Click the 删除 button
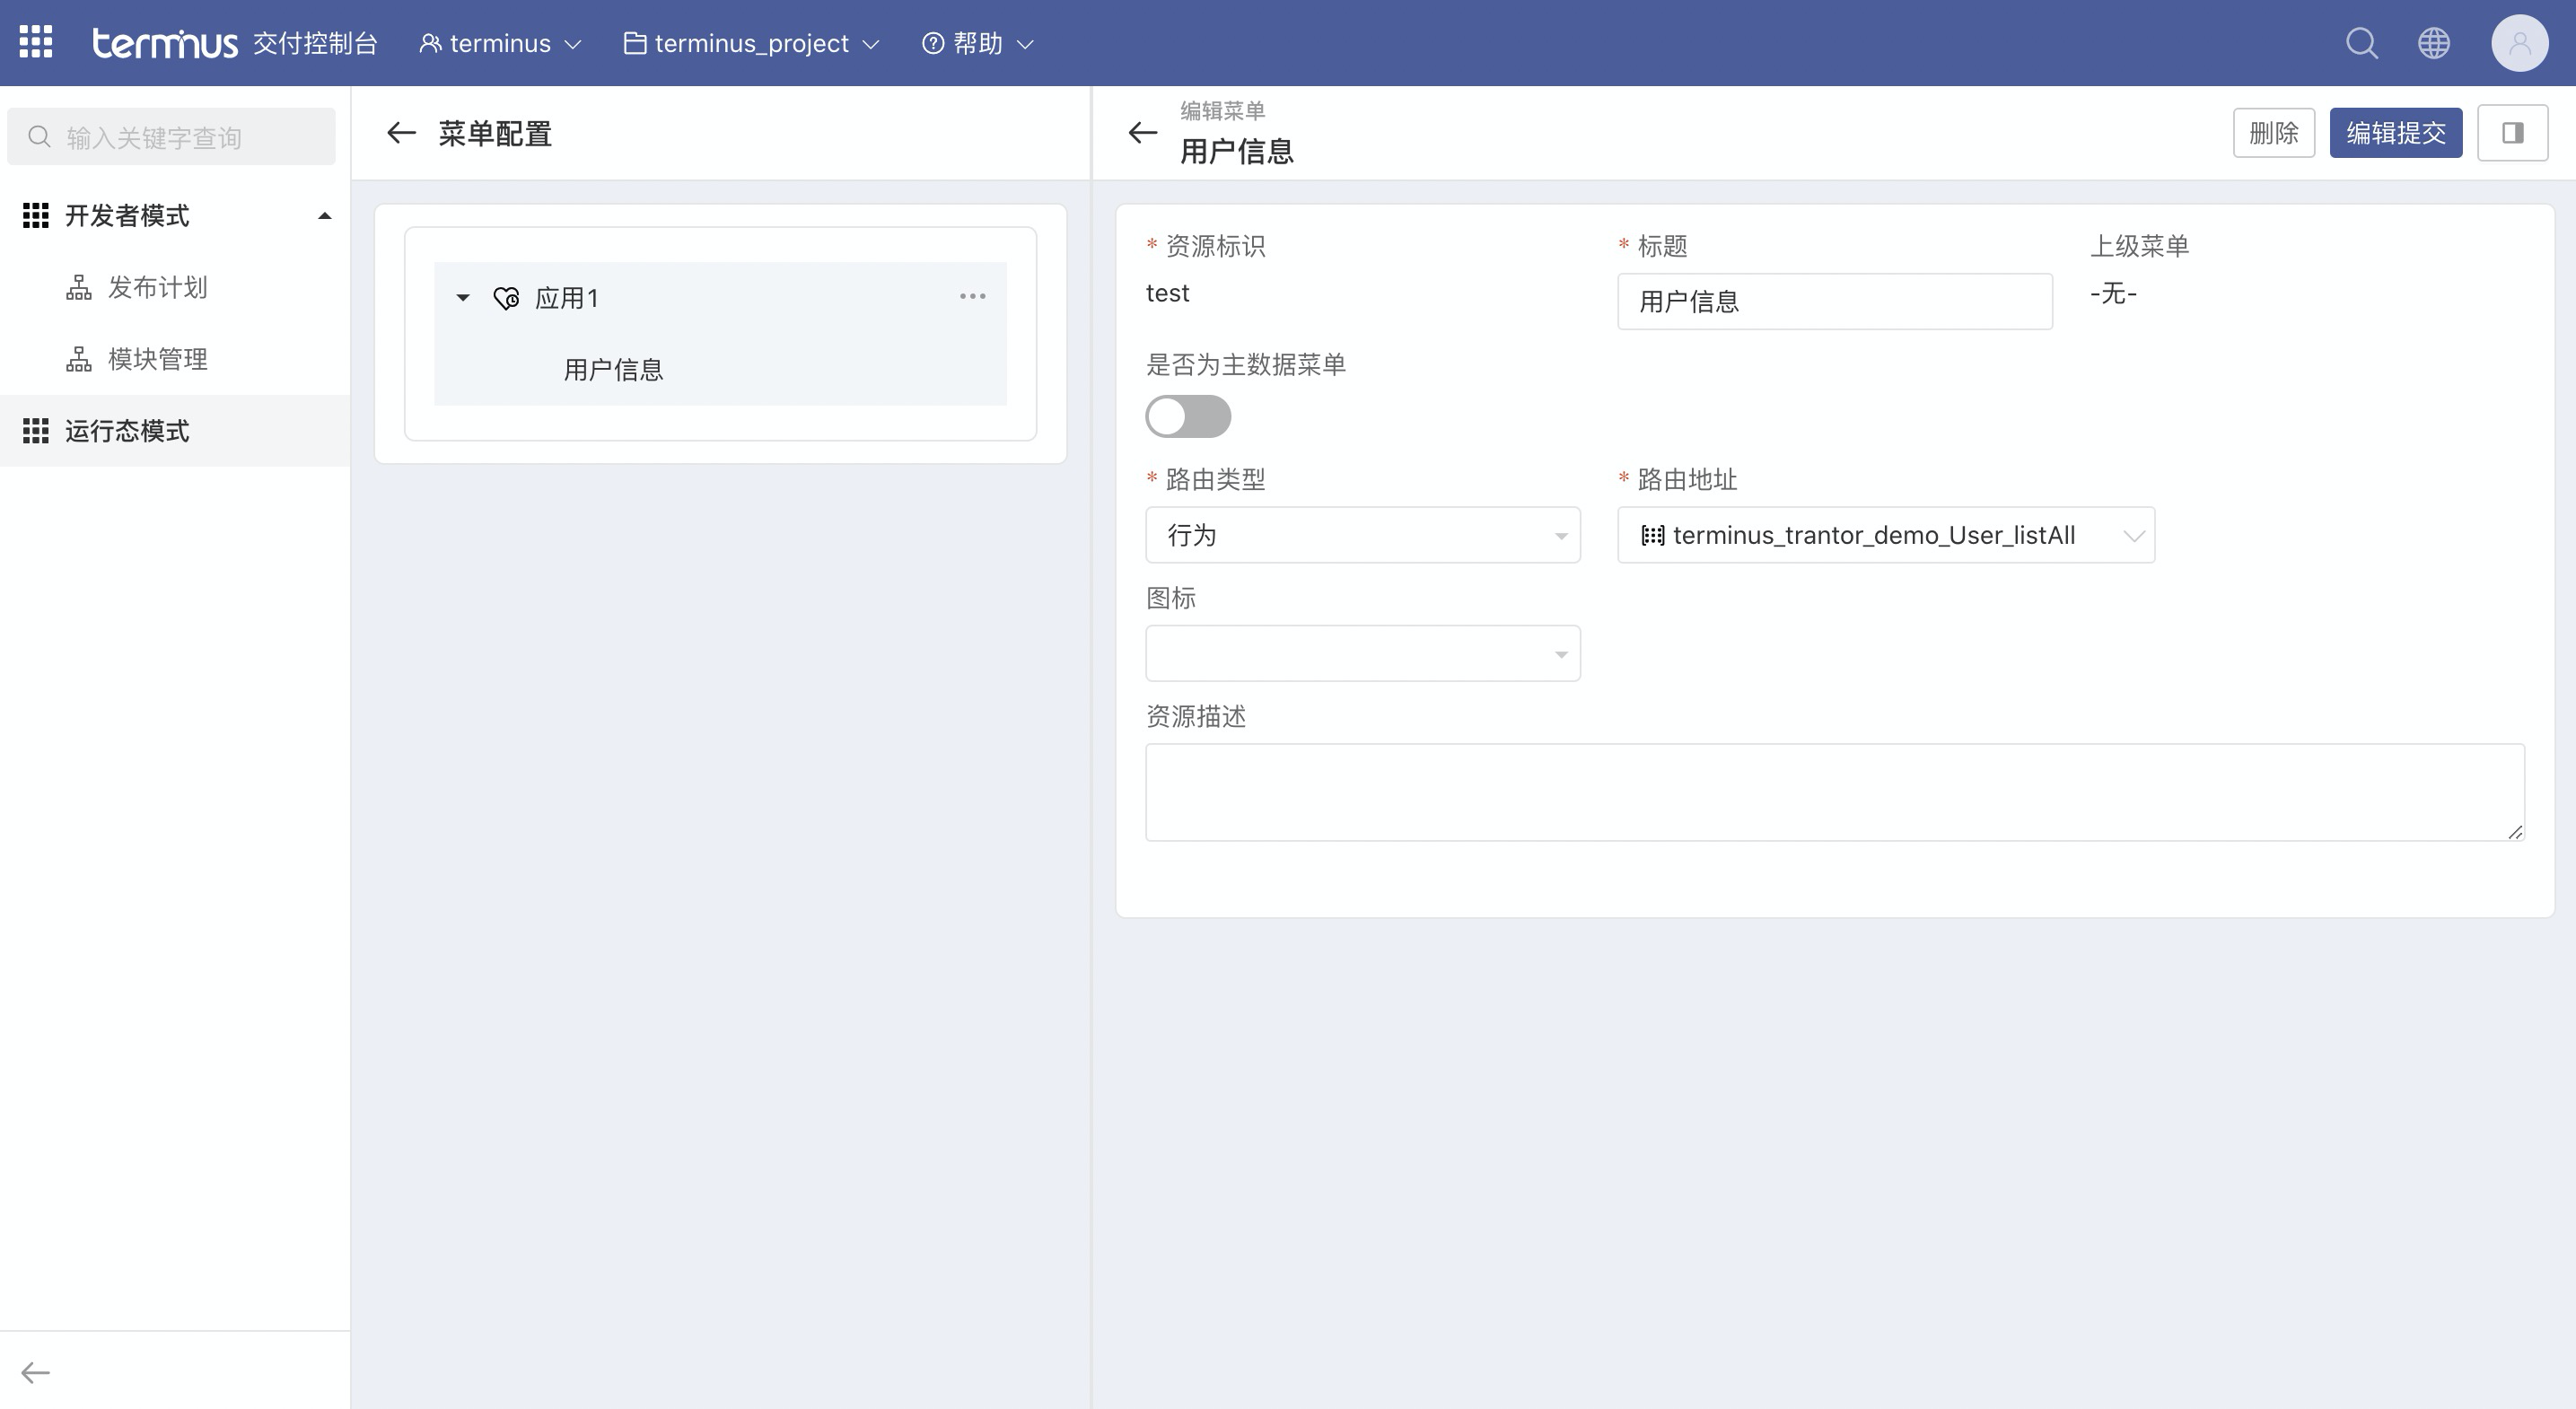The height and width of the screenshot is (1409, 2576). click(2273, 133)
